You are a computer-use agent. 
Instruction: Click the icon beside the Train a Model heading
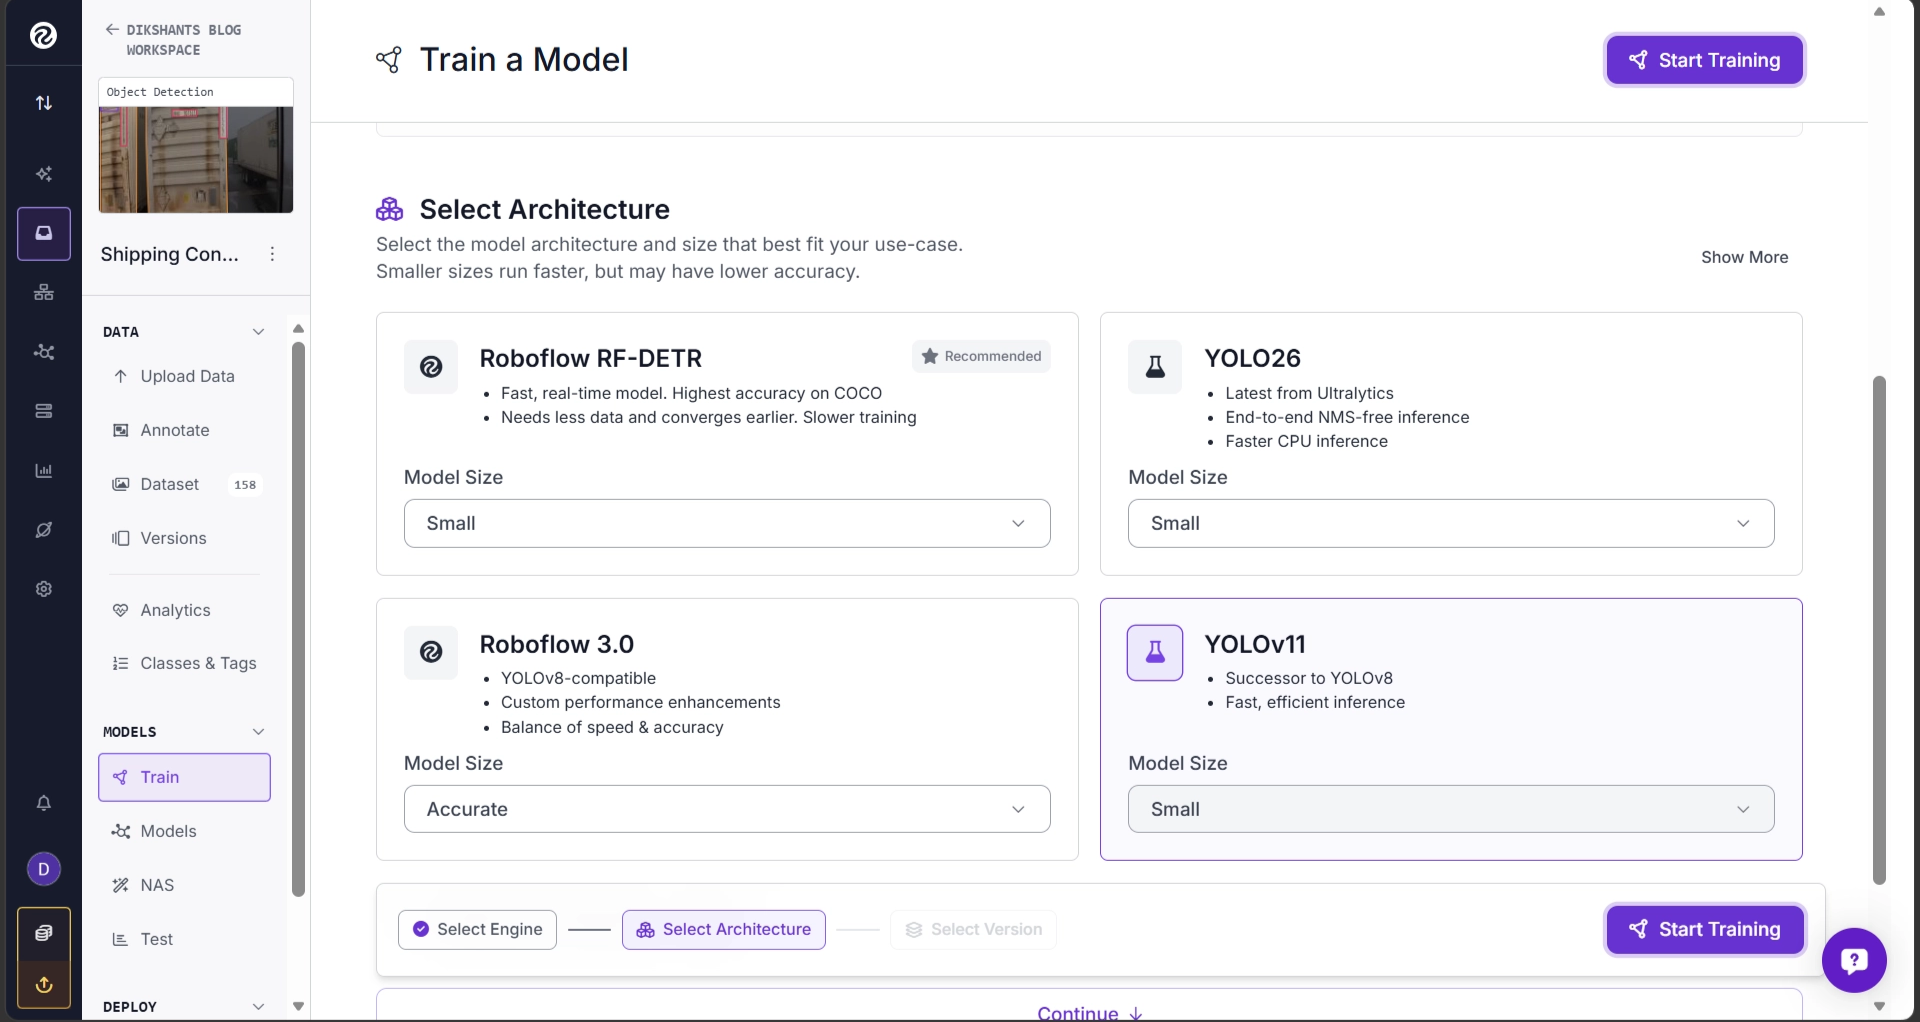pos(389,60)
